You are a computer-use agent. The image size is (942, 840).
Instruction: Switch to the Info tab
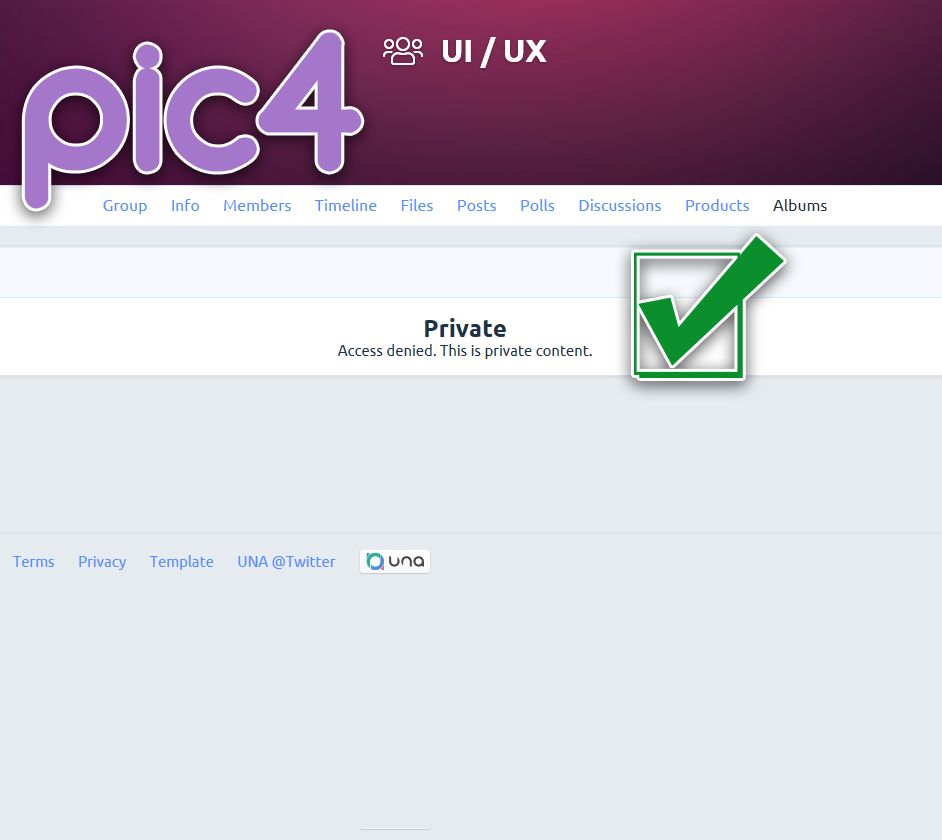tap(185, 205)
